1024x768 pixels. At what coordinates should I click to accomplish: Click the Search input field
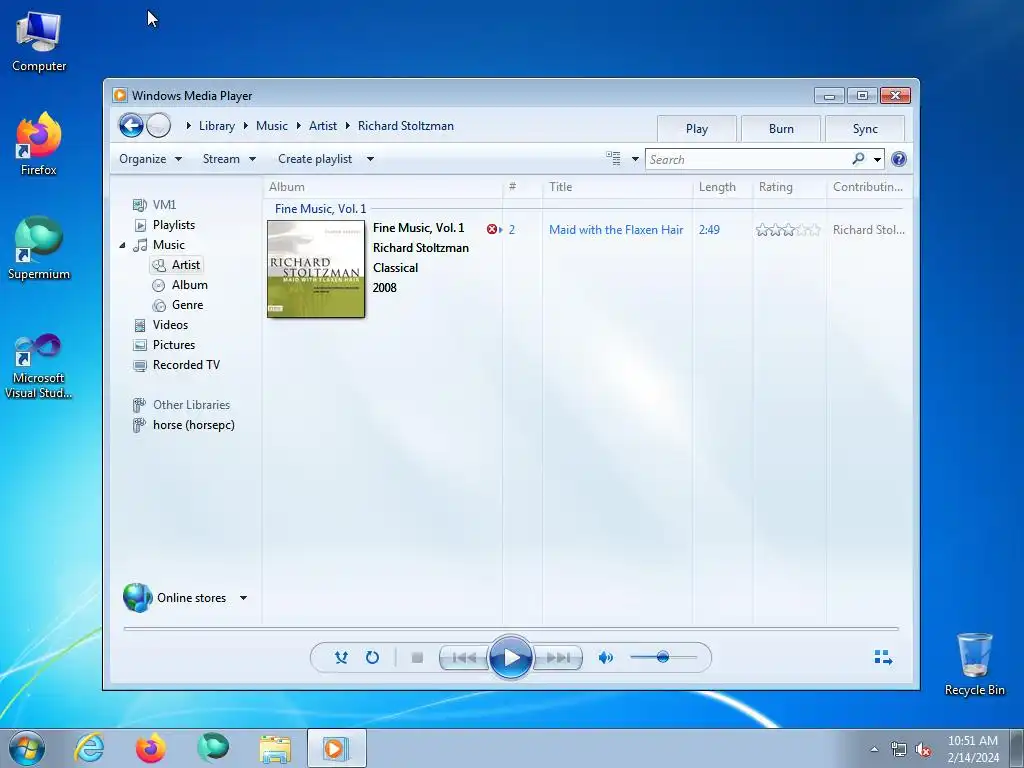(748, 159)
